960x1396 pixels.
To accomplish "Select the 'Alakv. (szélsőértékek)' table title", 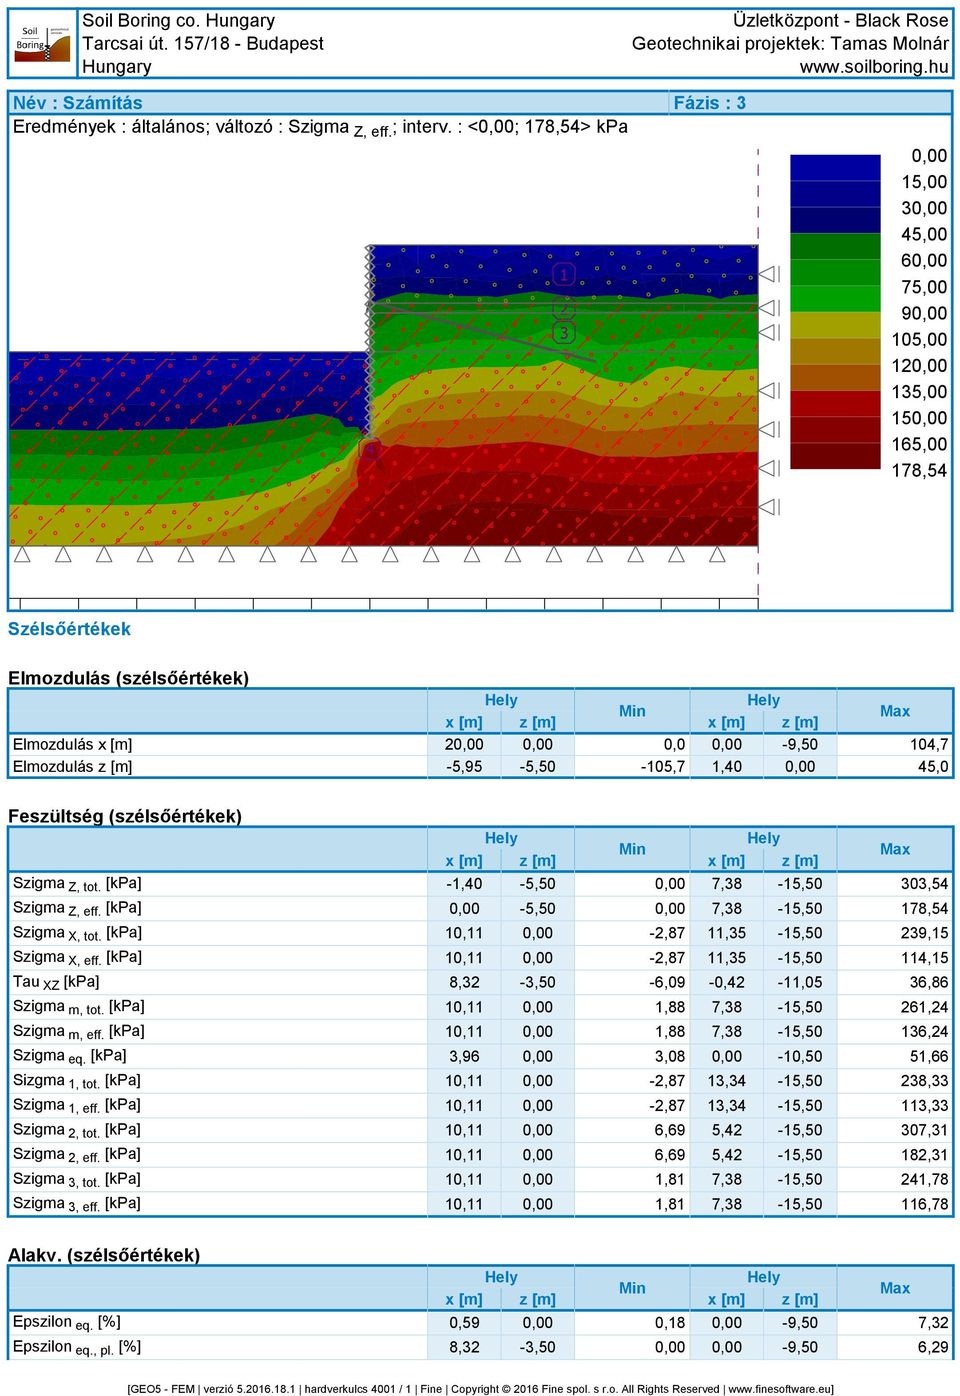I will [x=104, y=1255].
